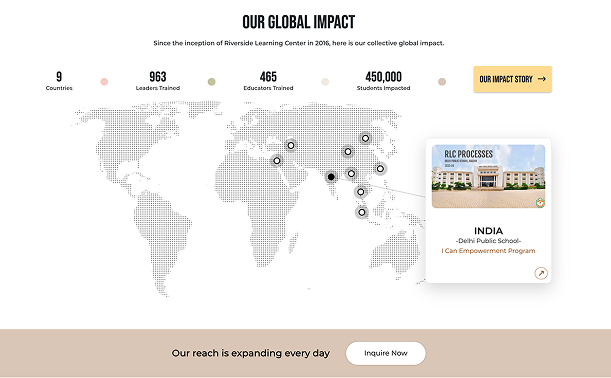The width and height of the screenshot is (611, 378).
Task: Open the RLC Processes school thumbnail
Action: tap(488, 176)
